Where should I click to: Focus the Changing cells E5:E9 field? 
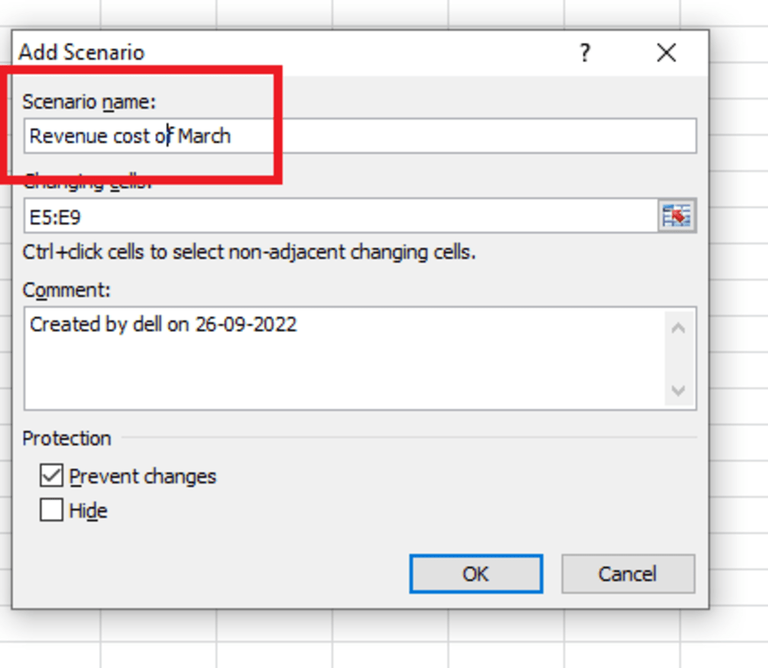coord(340,216)
